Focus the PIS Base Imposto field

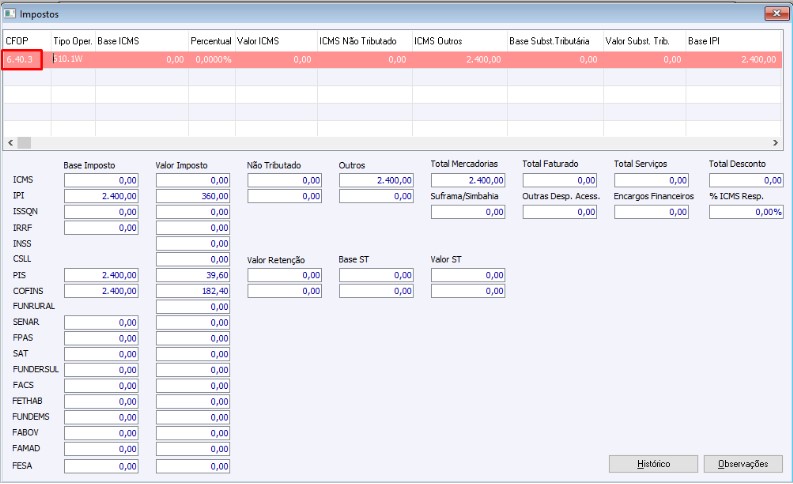click(101, 275)
